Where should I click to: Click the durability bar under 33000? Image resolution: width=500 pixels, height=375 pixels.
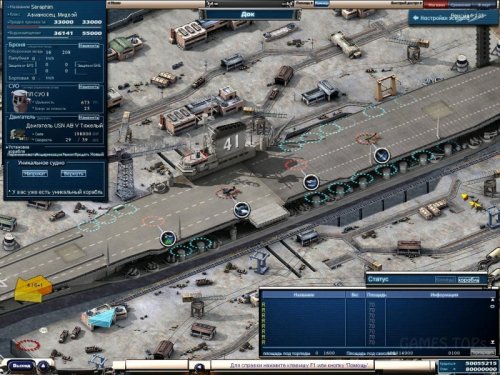coord(54,27)
